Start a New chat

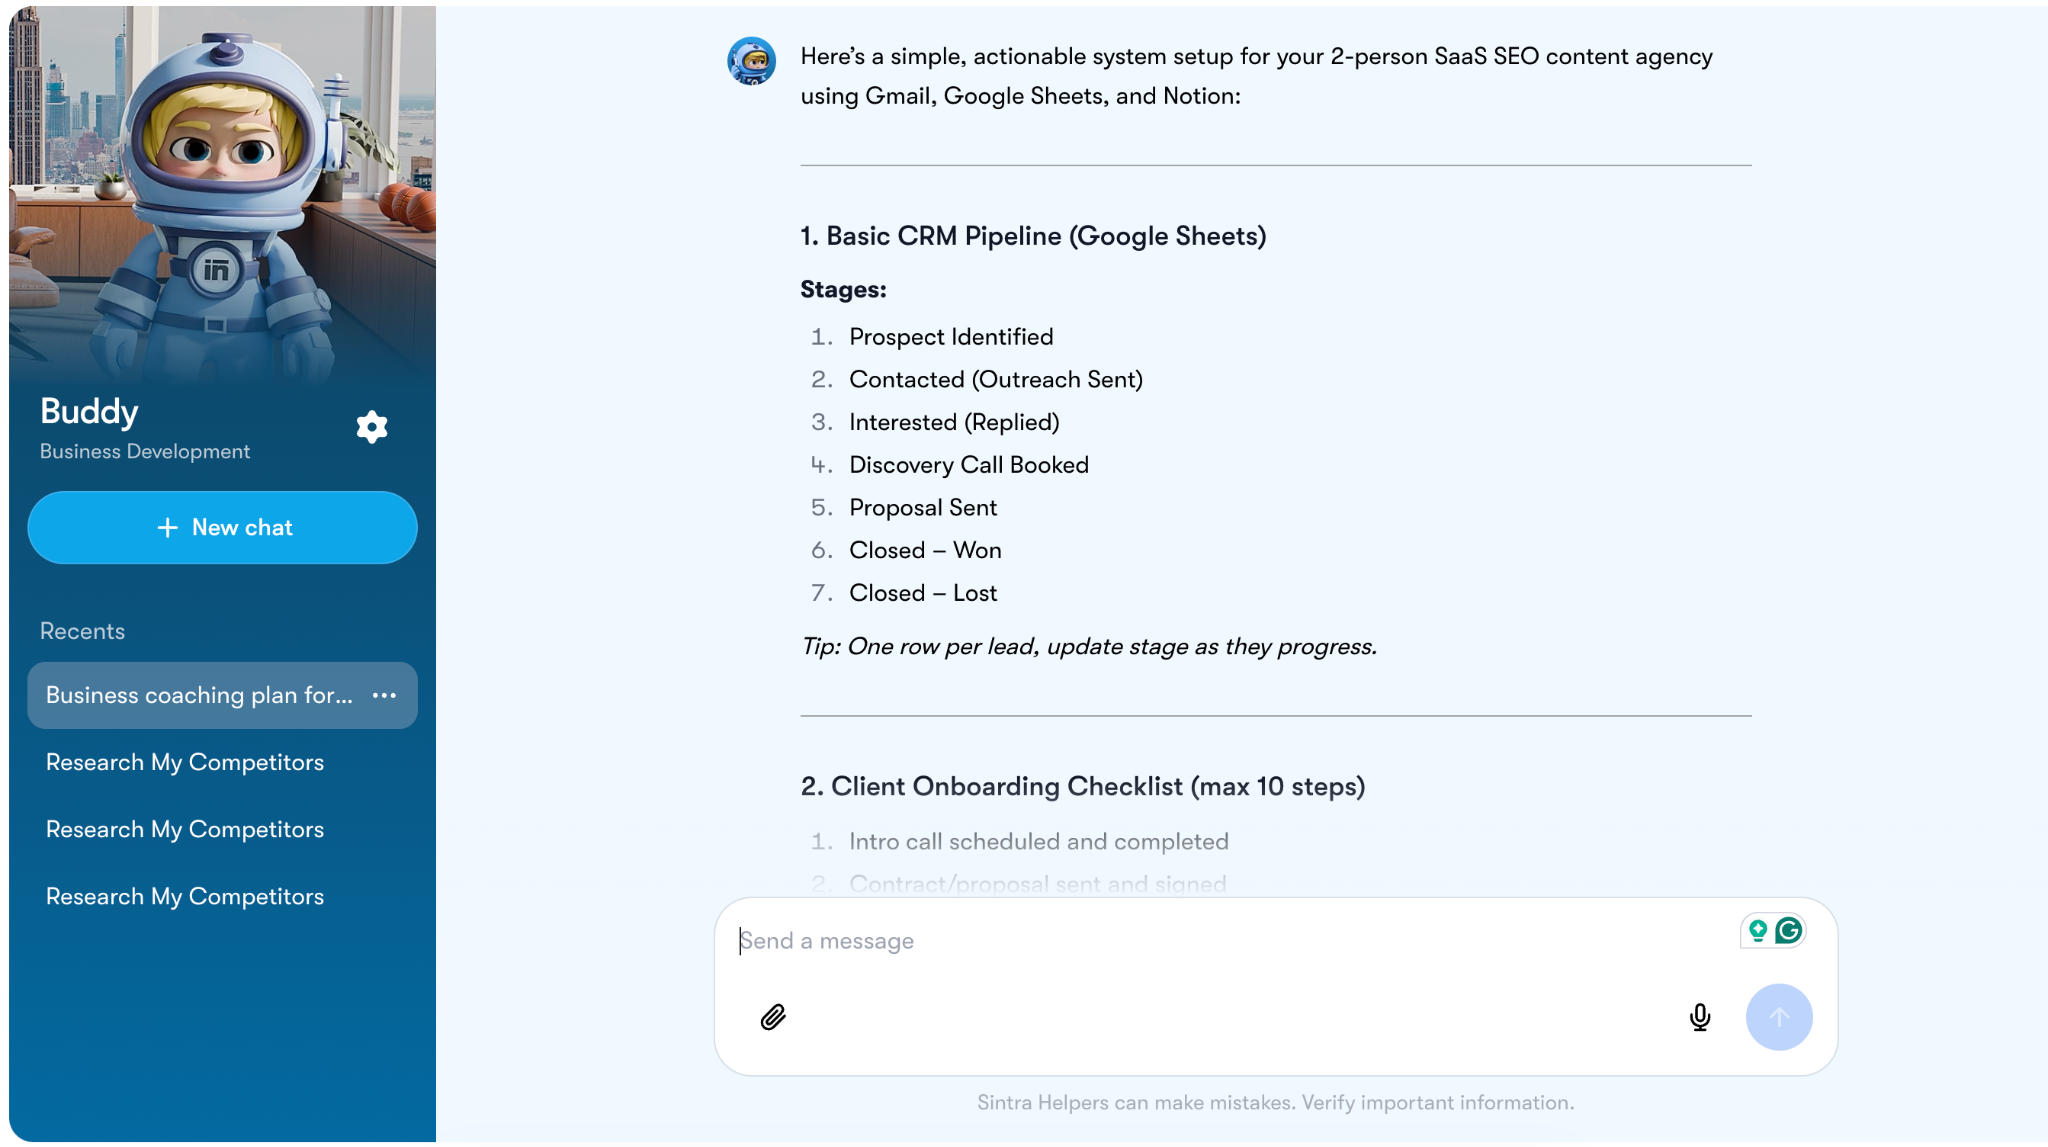tap(222, 527)
